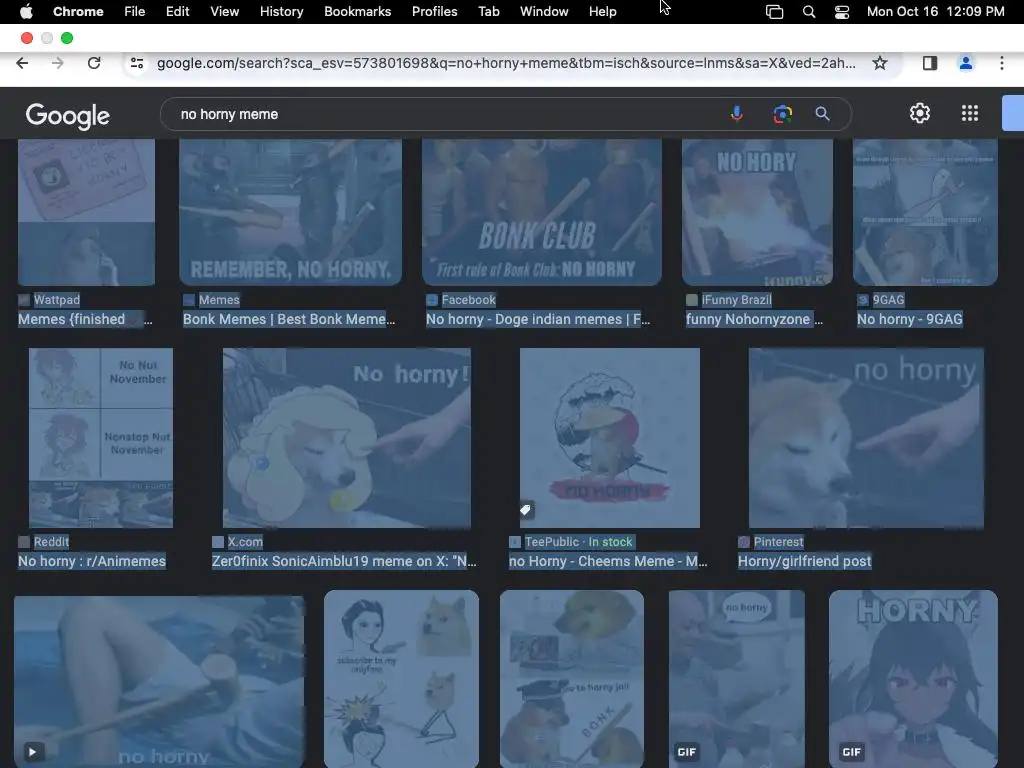Open the Apple menu

click(26, 11)
